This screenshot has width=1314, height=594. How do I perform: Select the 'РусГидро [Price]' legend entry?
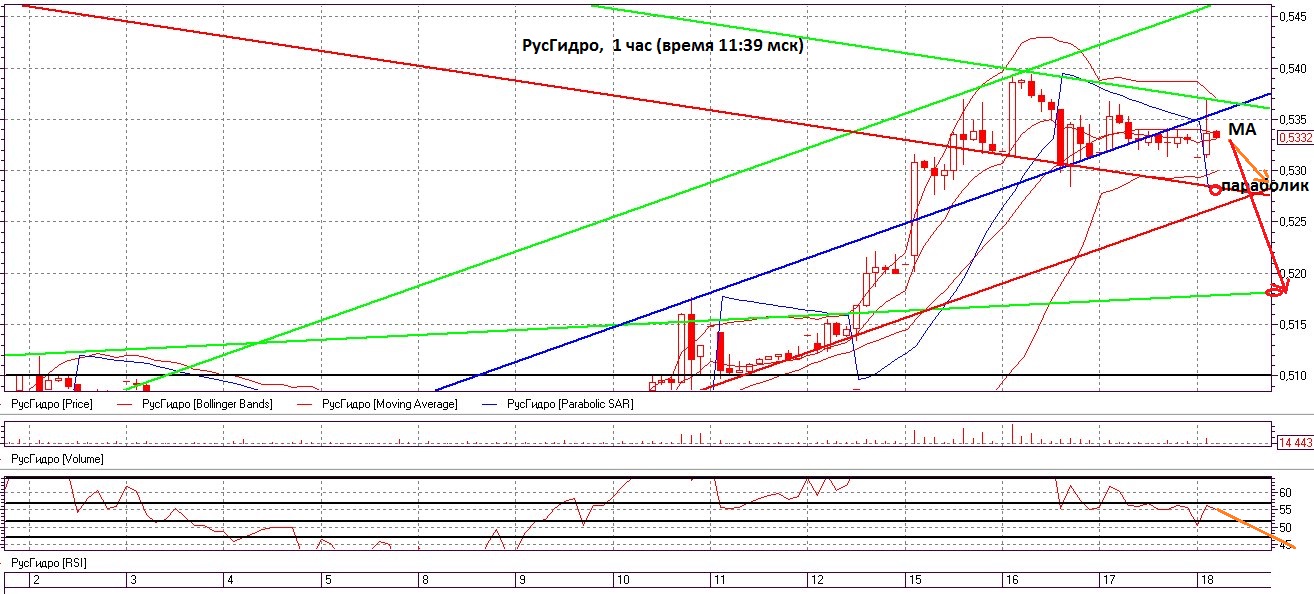(x=50, y=404)
